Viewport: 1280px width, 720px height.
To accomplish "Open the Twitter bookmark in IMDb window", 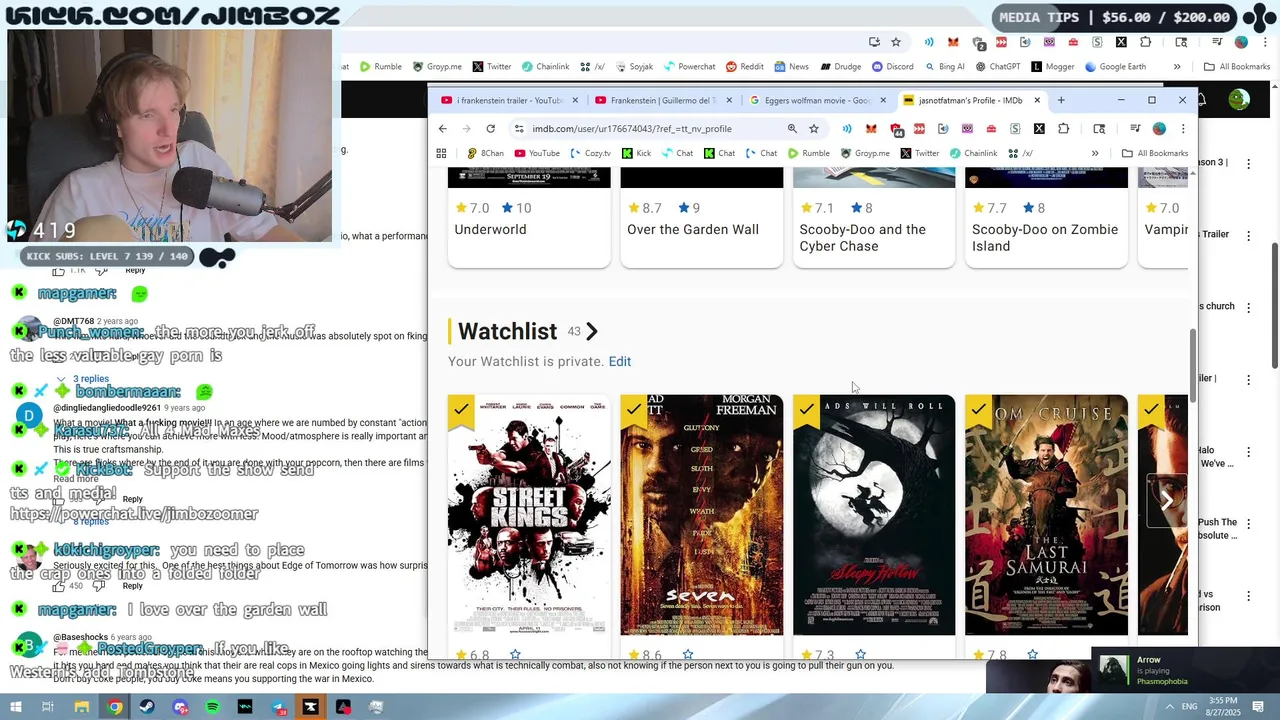I will (920, 153).
